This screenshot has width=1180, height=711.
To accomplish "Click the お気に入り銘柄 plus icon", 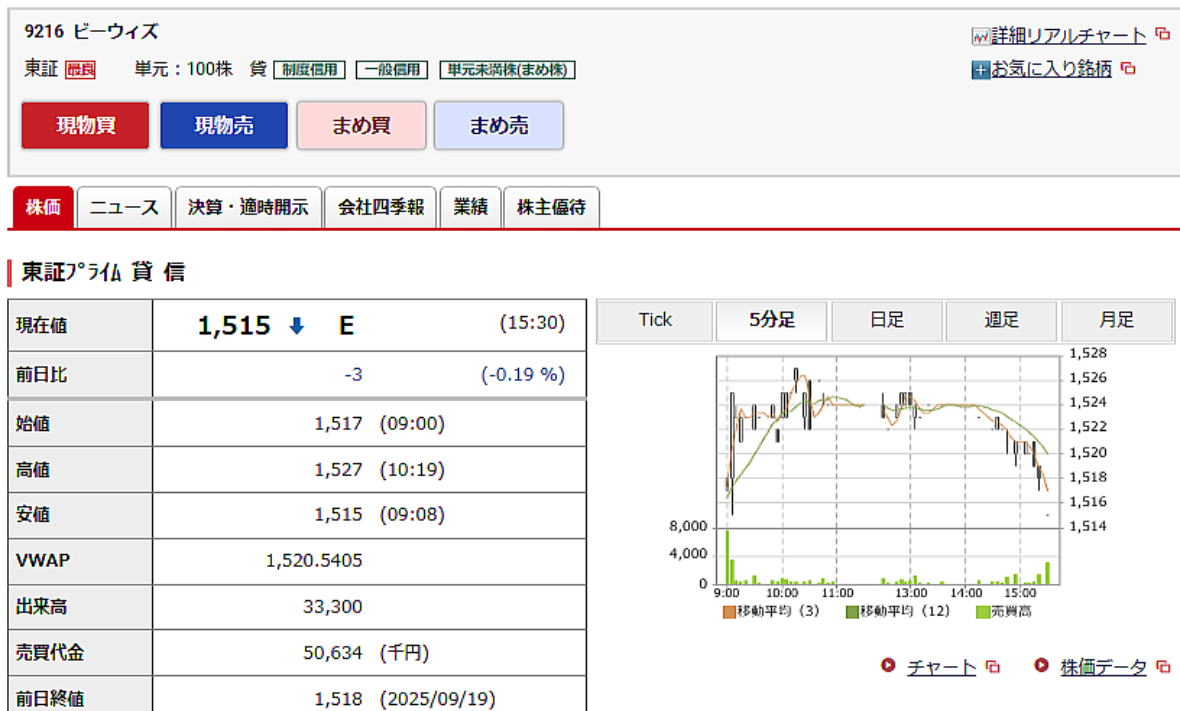I will pyautogui.click(x=980, y=70).
